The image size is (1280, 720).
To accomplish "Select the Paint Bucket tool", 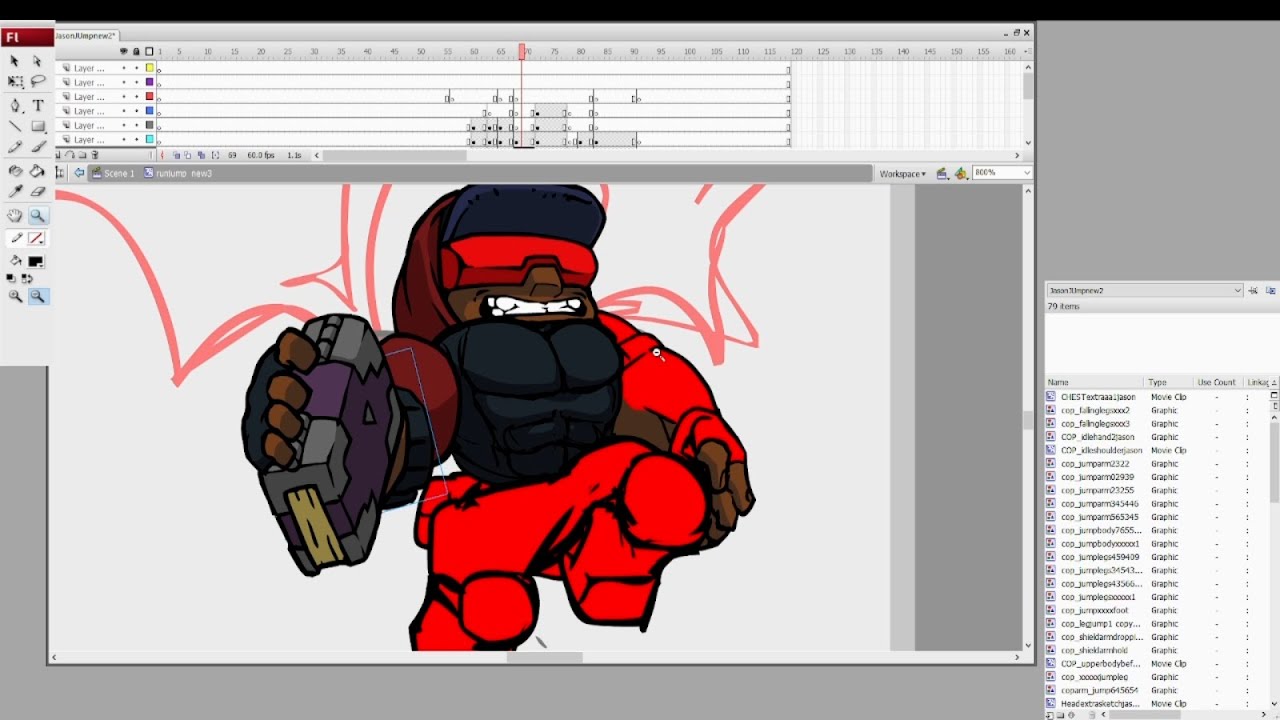I will point(37,170).
